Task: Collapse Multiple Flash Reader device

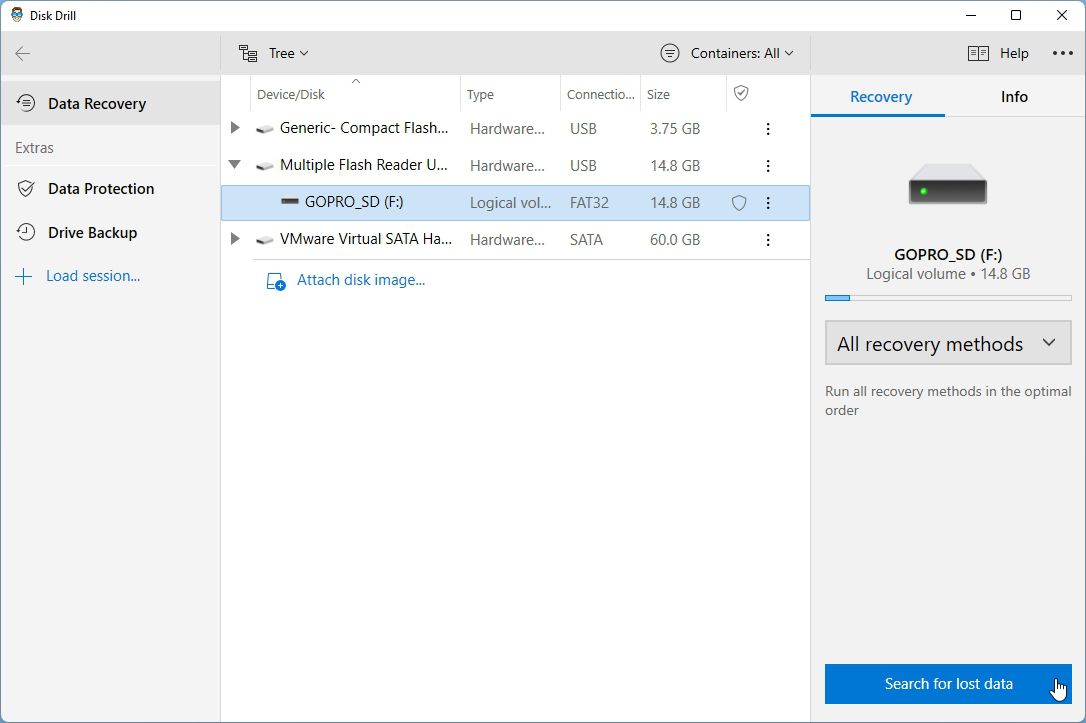Action: coord(235,165)
